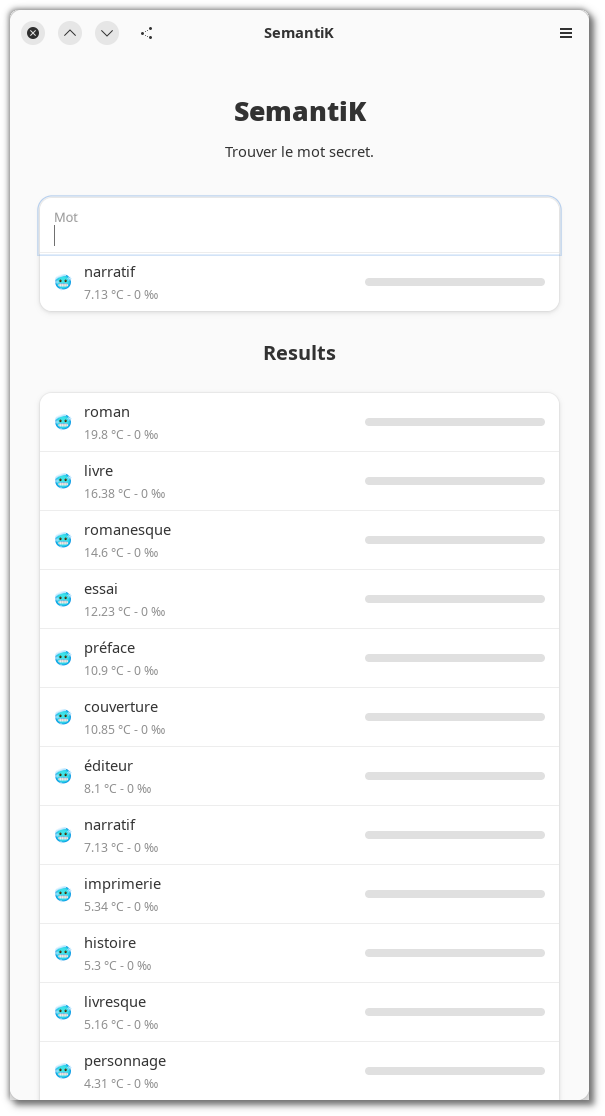Screen dimensions: 605x1116
Task: Click the progress bar for roman
Action: 454,422
